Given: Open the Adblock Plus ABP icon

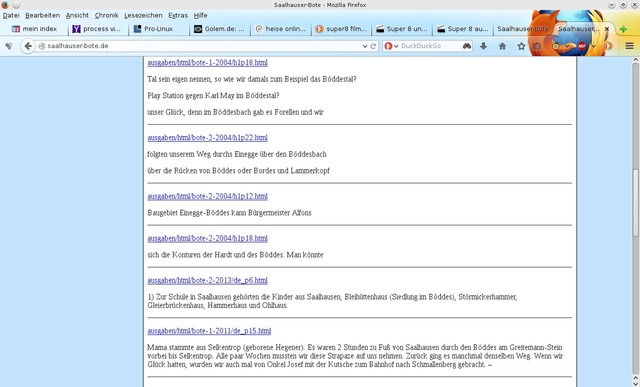Looking at the screenshot, I should (x=582, y=46).
